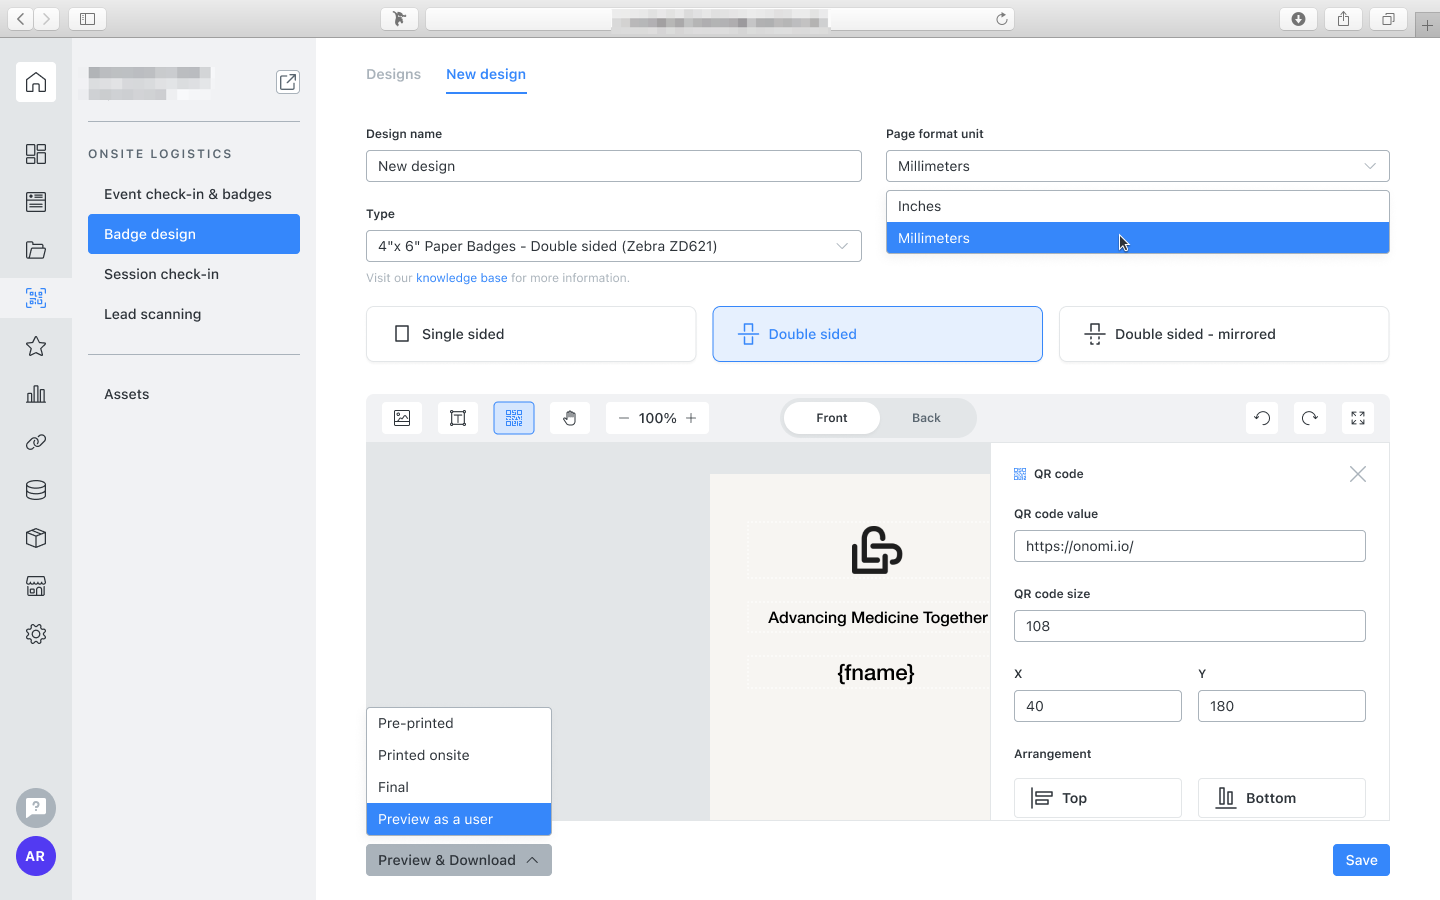The width and height of the screenshot is (1440, 900).
Task: Switch to the Back side
Action: [926, 418]
